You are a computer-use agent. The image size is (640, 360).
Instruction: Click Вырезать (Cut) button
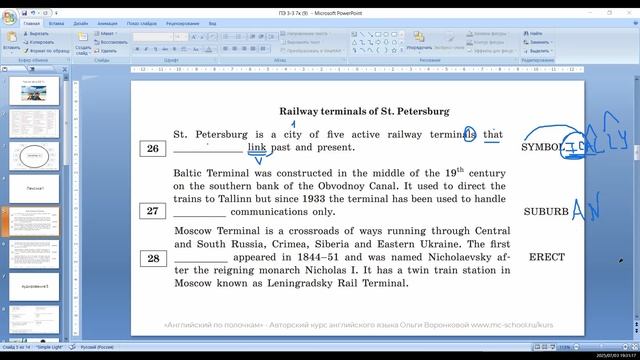[37, 34]
